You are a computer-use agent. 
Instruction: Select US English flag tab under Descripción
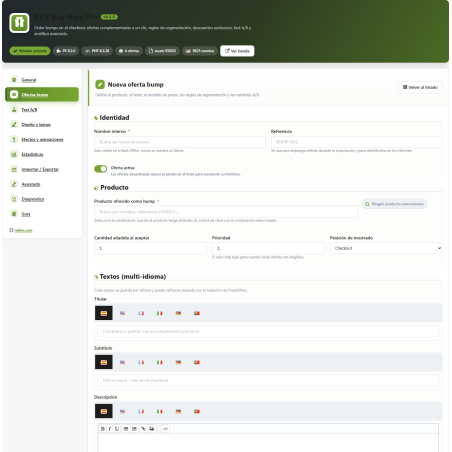pos(122,411)
